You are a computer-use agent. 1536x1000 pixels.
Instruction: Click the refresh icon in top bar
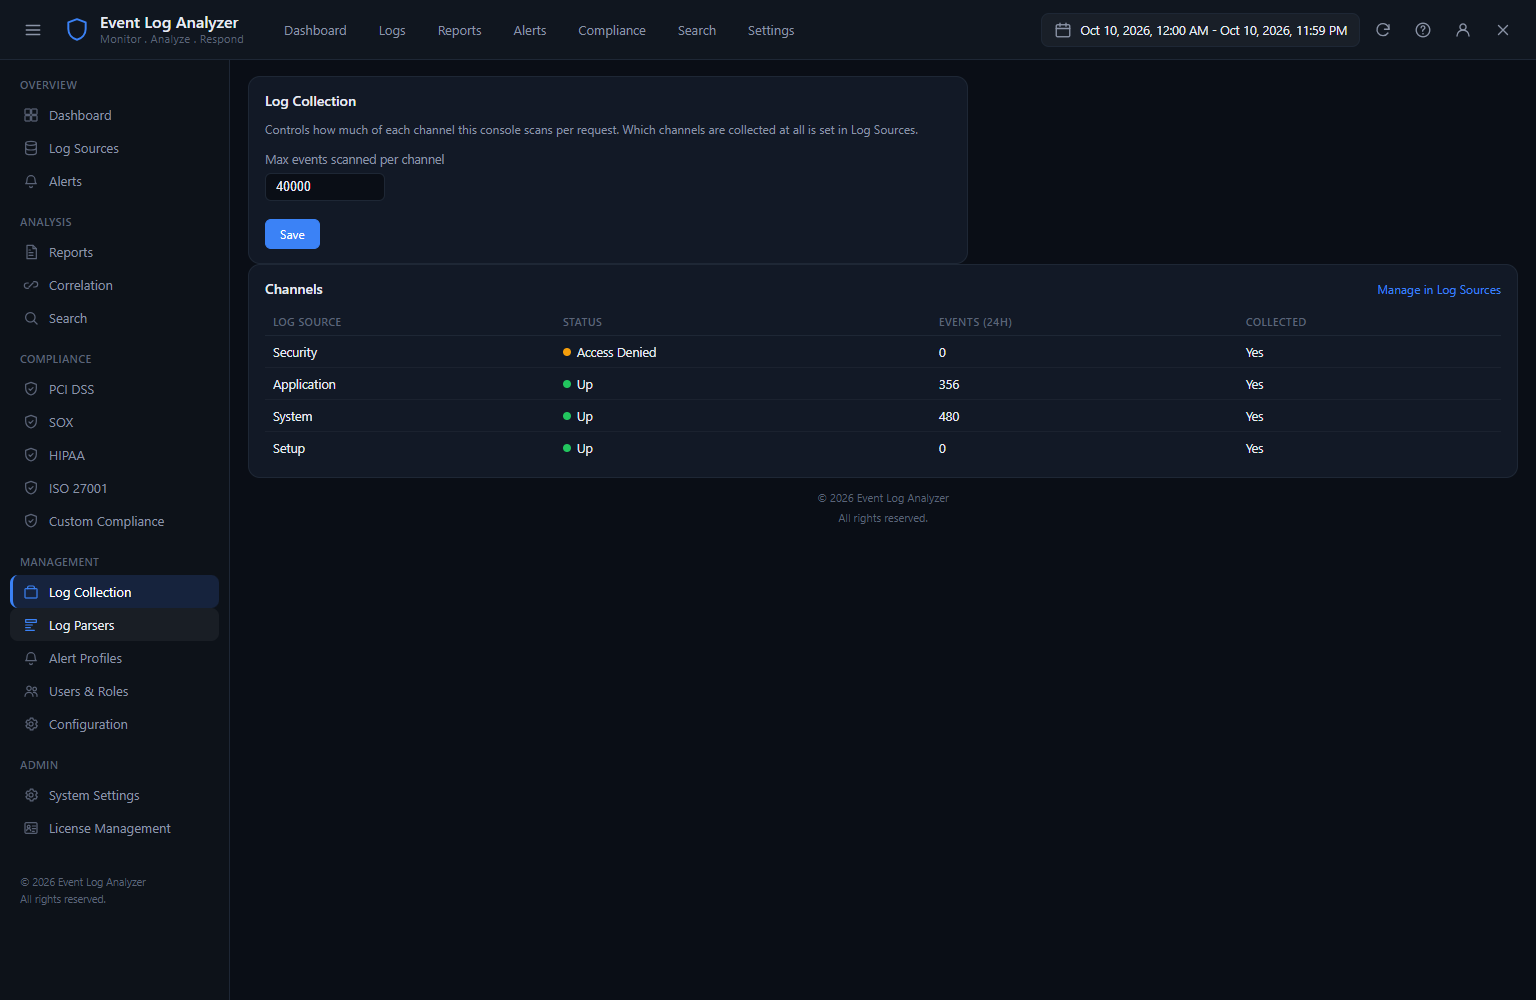[x=1383, y=30]
